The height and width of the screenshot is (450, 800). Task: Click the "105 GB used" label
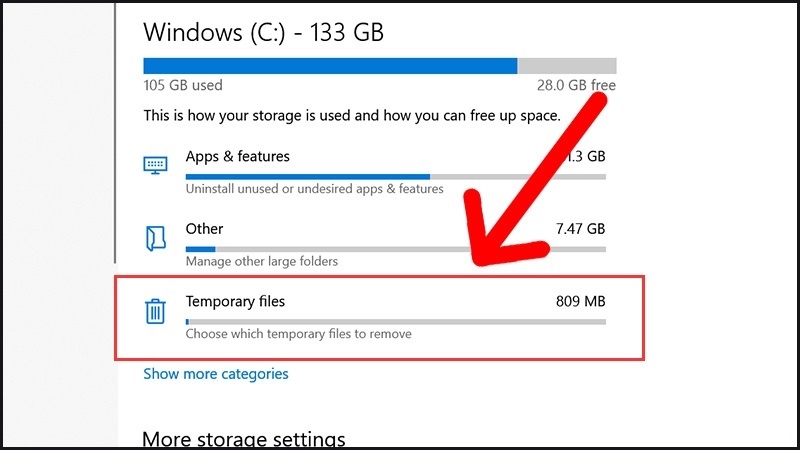click(183, 86)
